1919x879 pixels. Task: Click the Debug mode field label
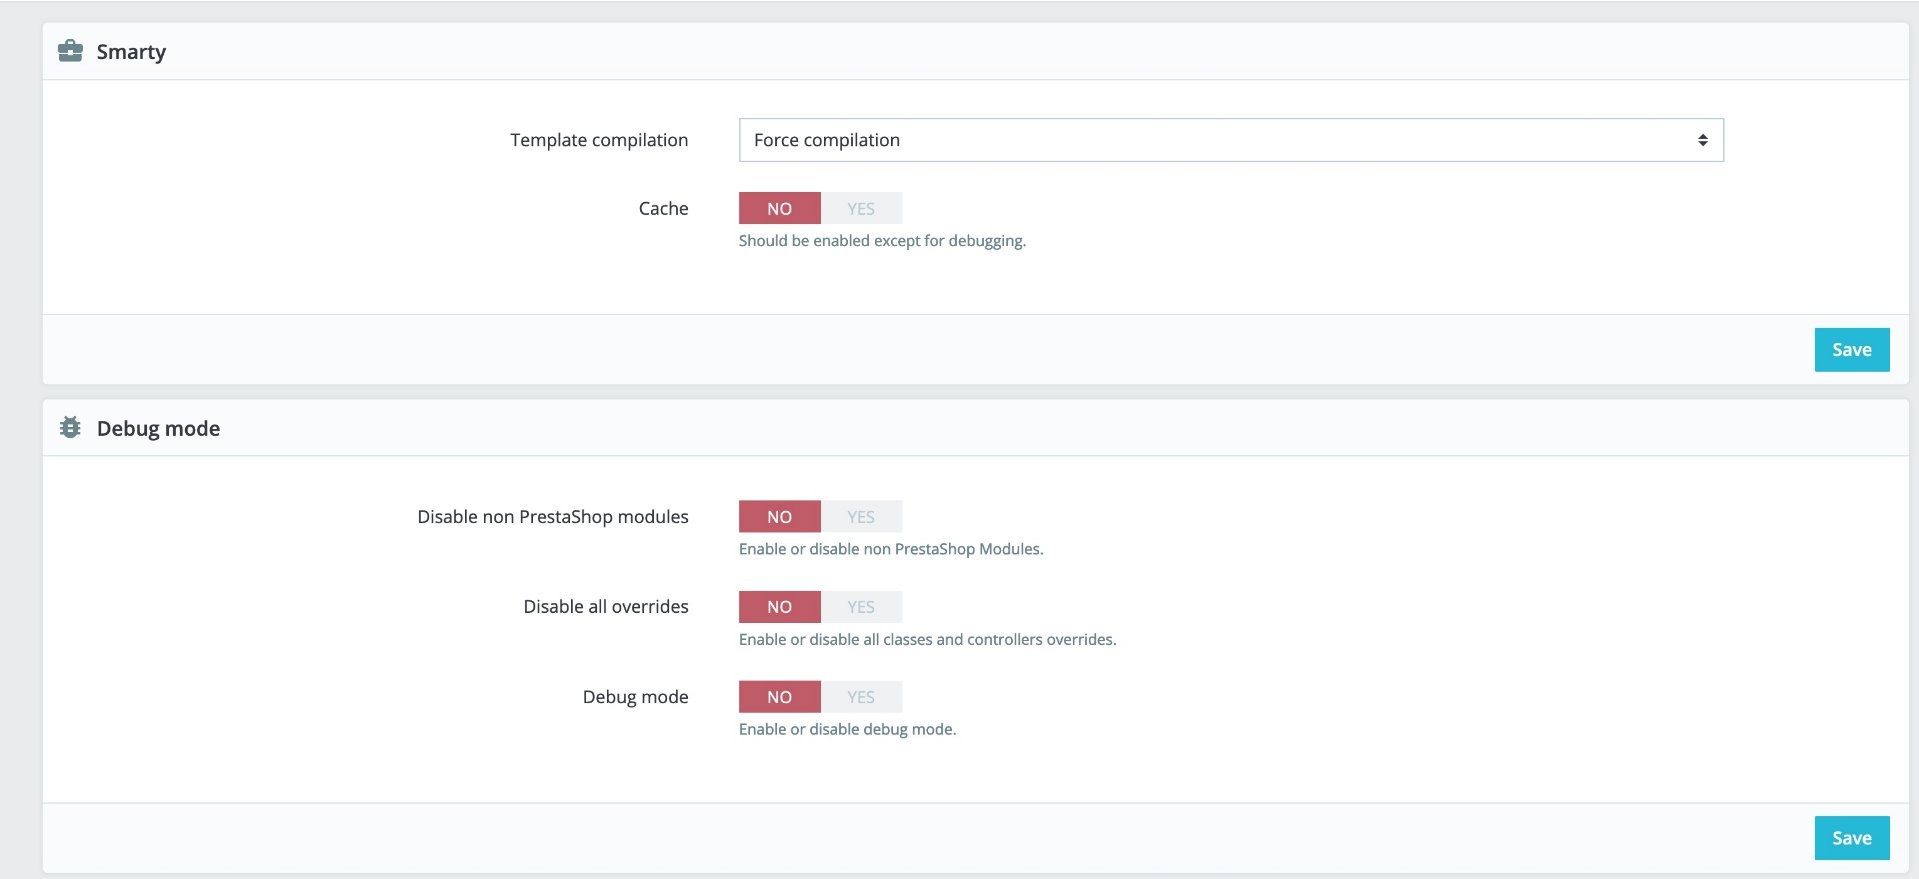635,697
